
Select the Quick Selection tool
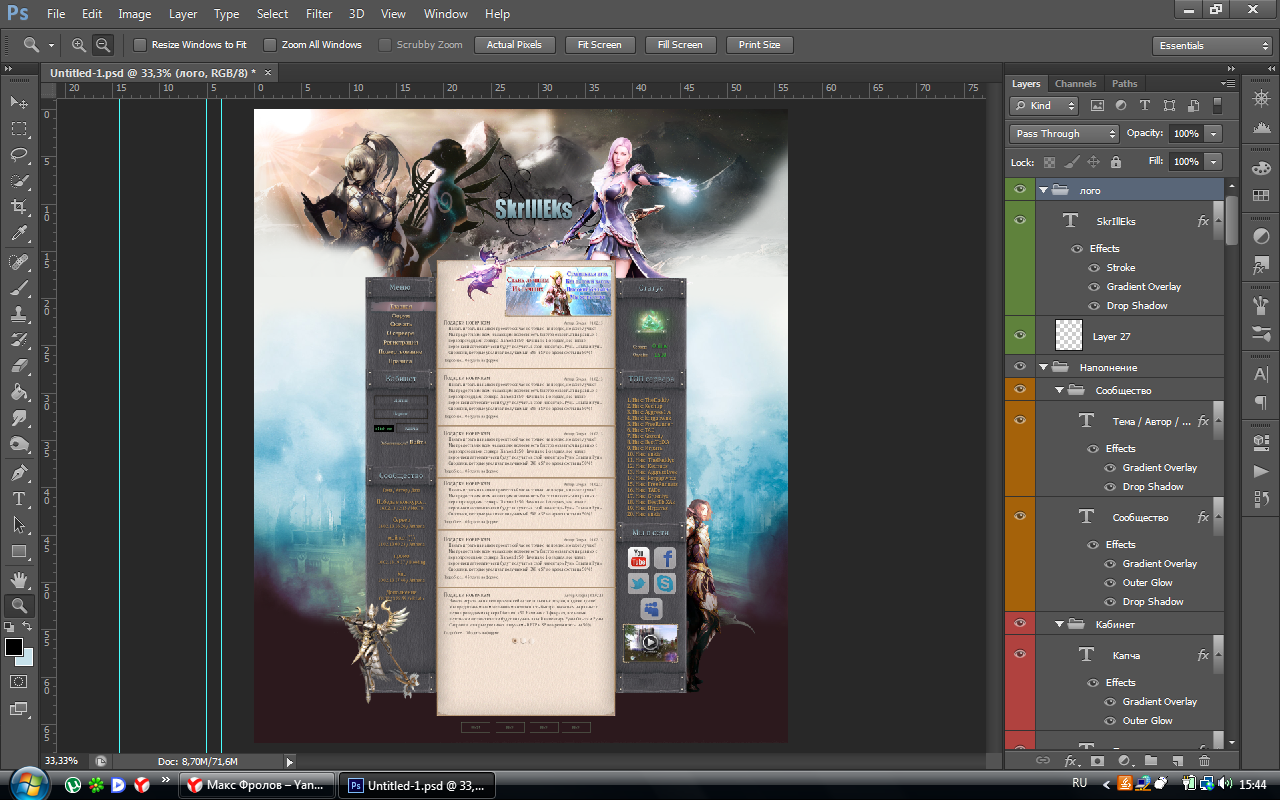point(19,181)
